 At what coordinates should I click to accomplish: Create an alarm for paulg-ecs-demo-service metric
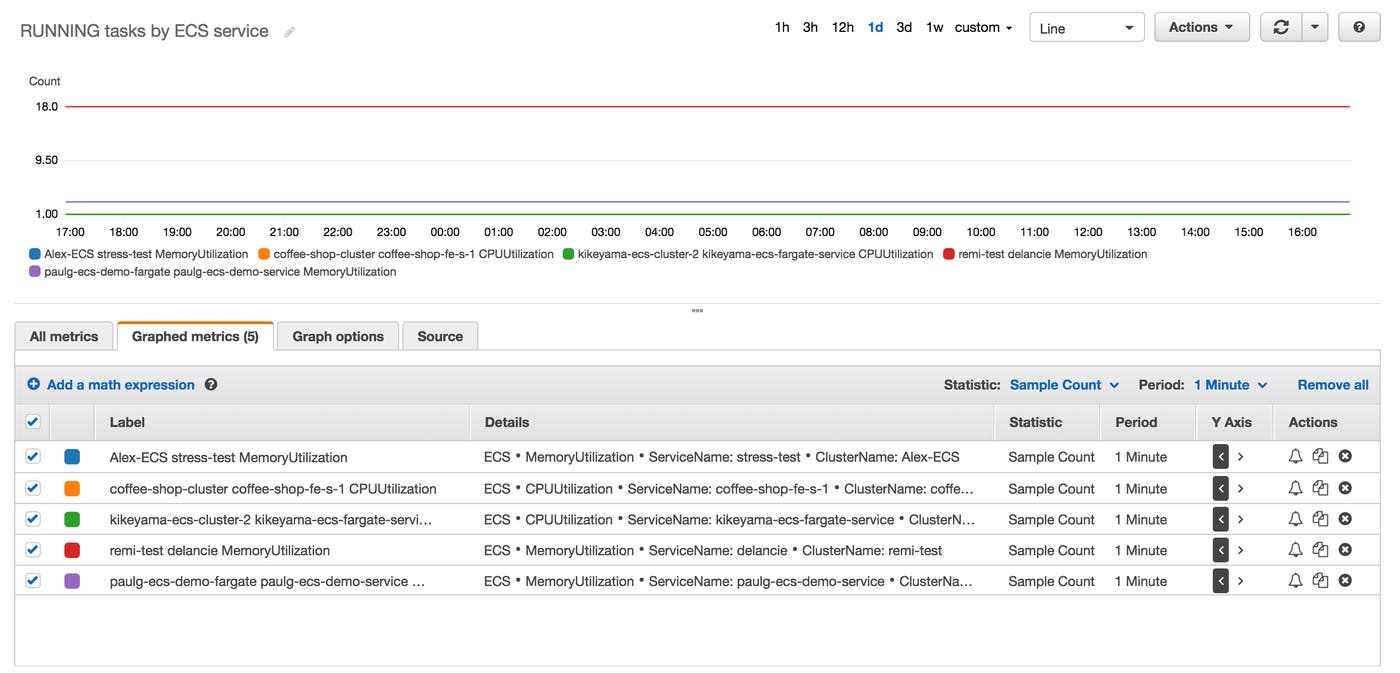[x=1295, y=580]
